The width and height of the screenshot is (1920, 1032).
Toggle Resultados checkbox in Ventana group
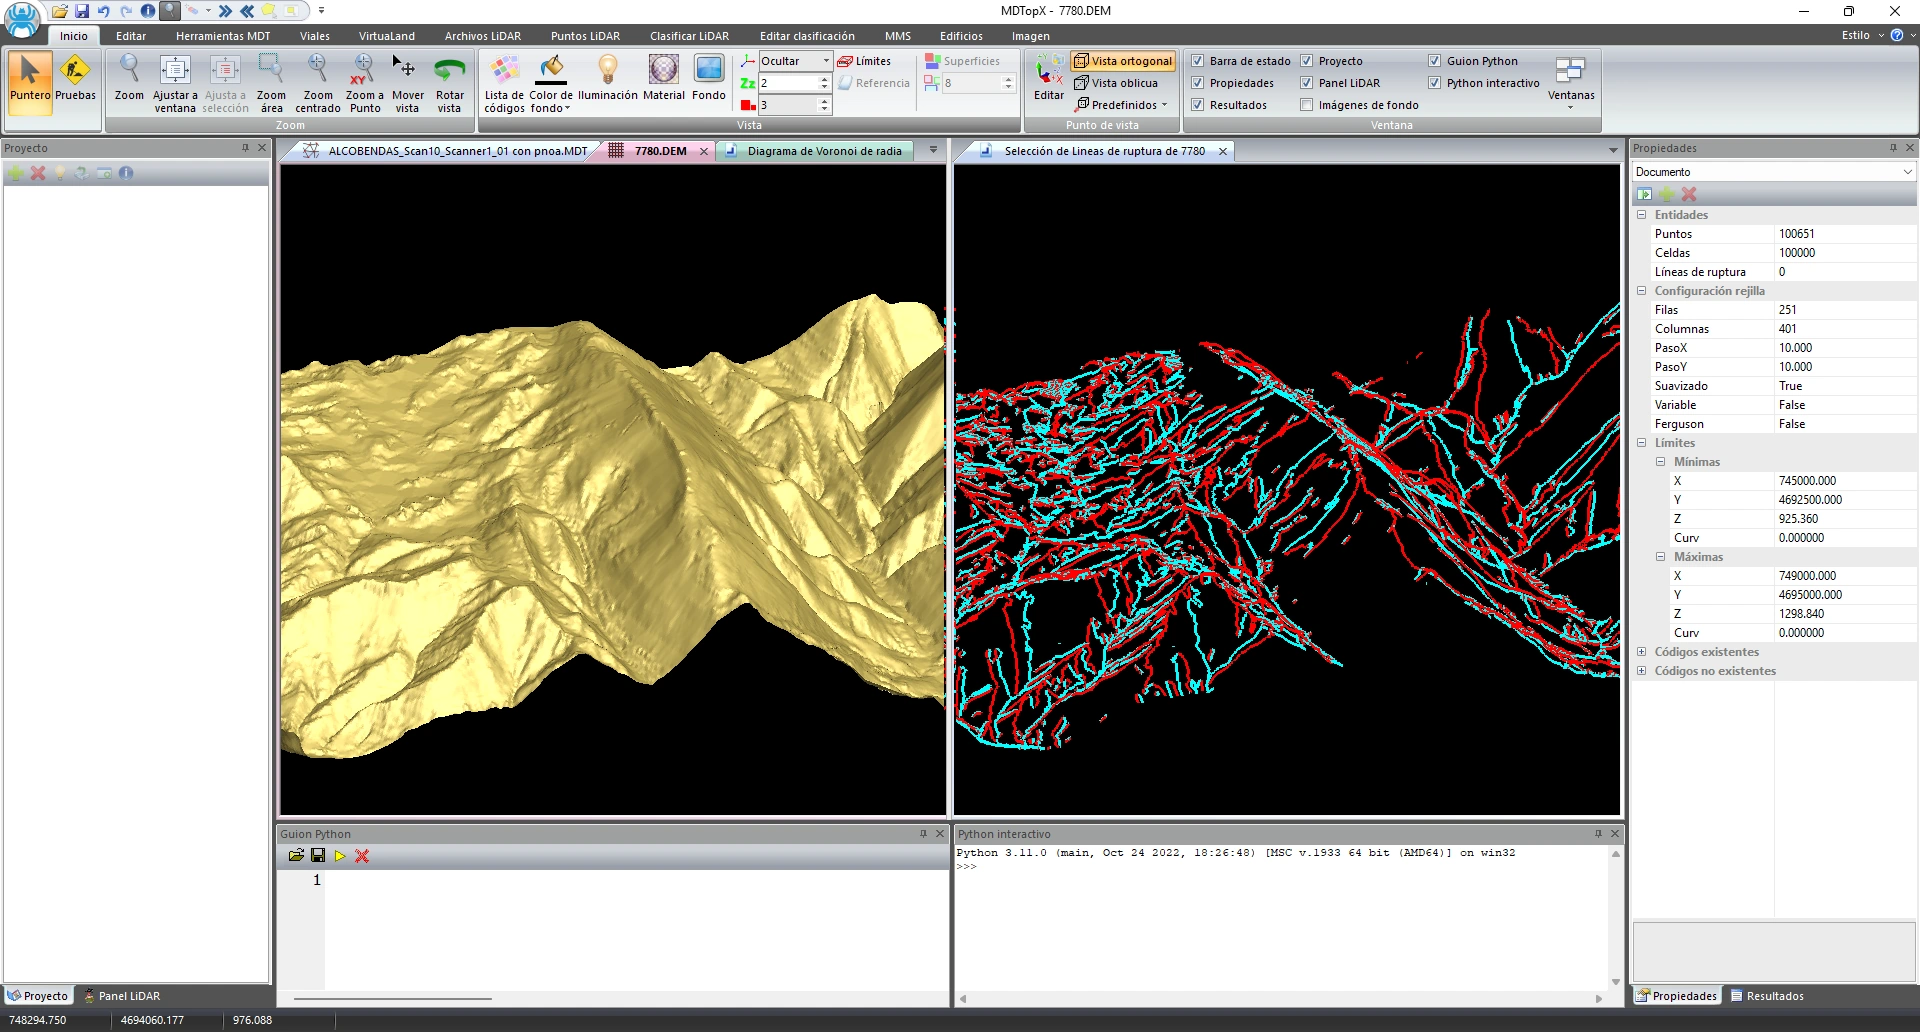[1197, 105]
